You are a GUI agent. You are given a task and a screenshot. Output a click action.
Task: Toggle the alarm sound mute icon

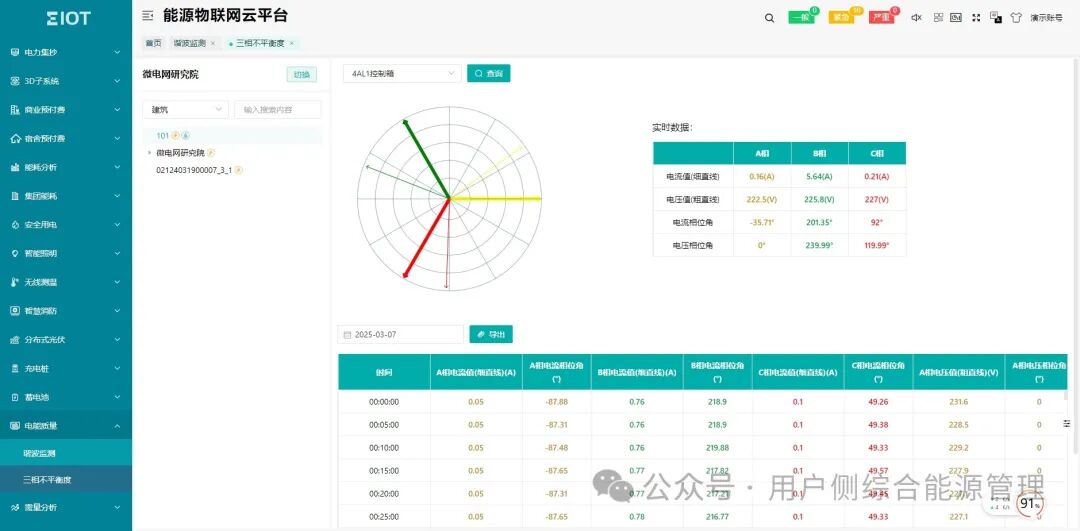coord(916,18)
